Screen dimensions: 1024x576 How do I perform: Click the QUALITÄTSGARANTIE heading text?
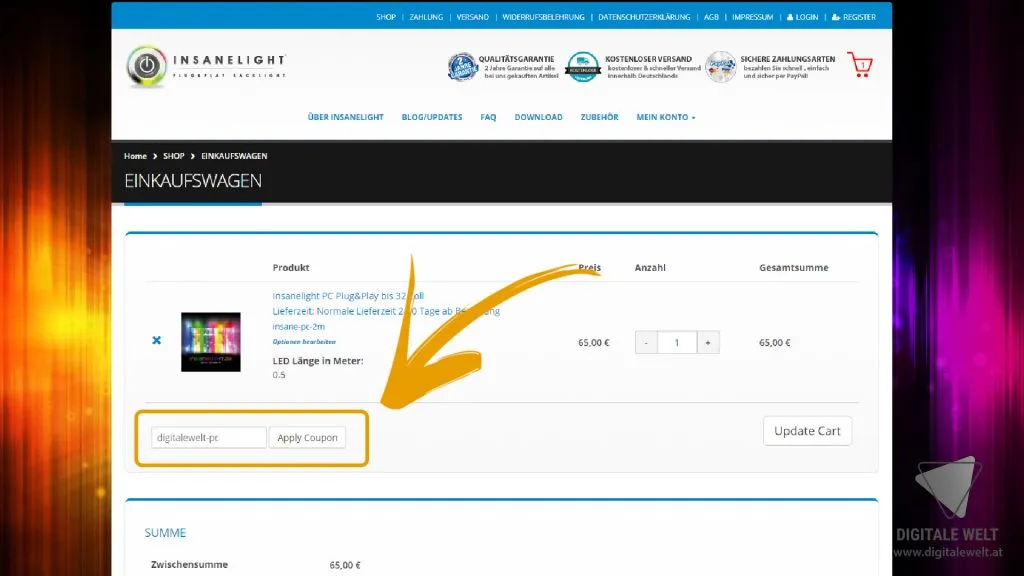click(x=516, y=59)
